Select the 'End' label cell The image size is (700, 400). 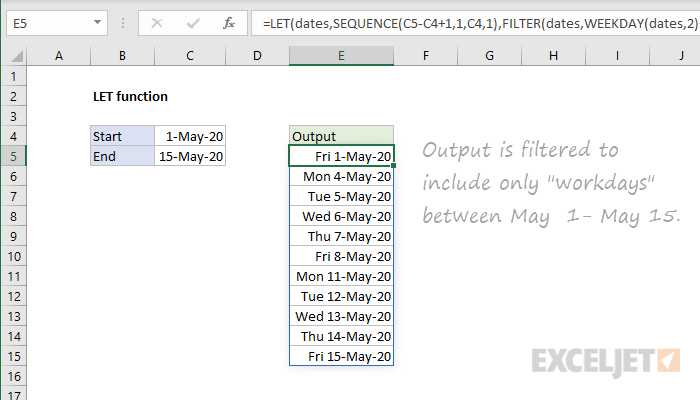click(122, 156)
